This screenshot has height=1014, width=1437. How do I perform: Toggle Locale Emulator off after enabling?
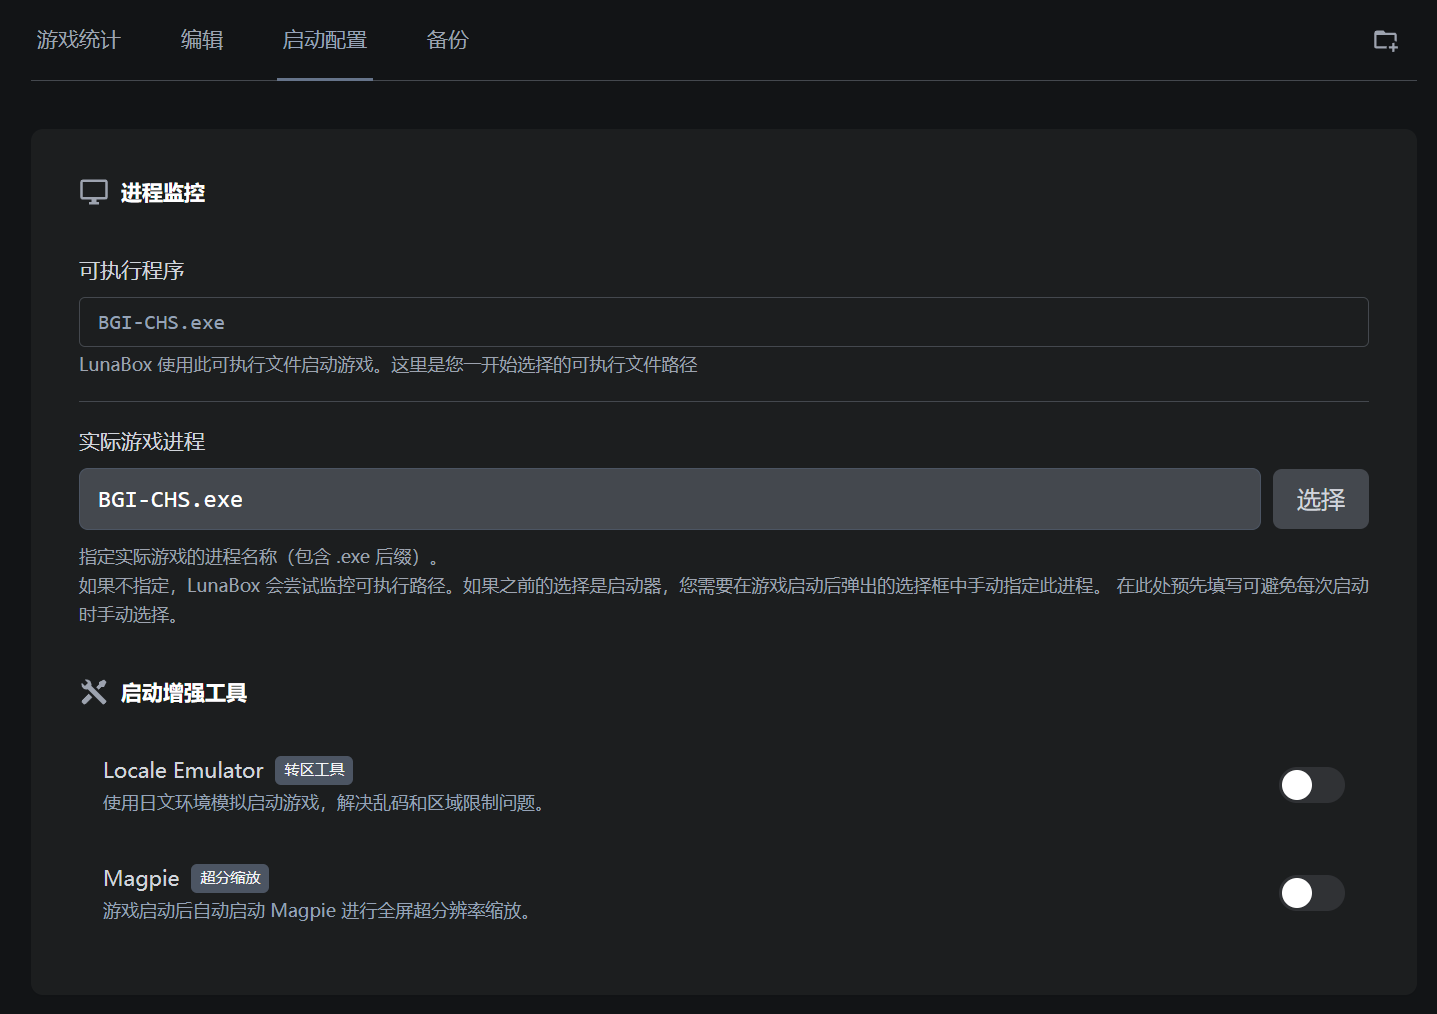(x=1312, y=785)
